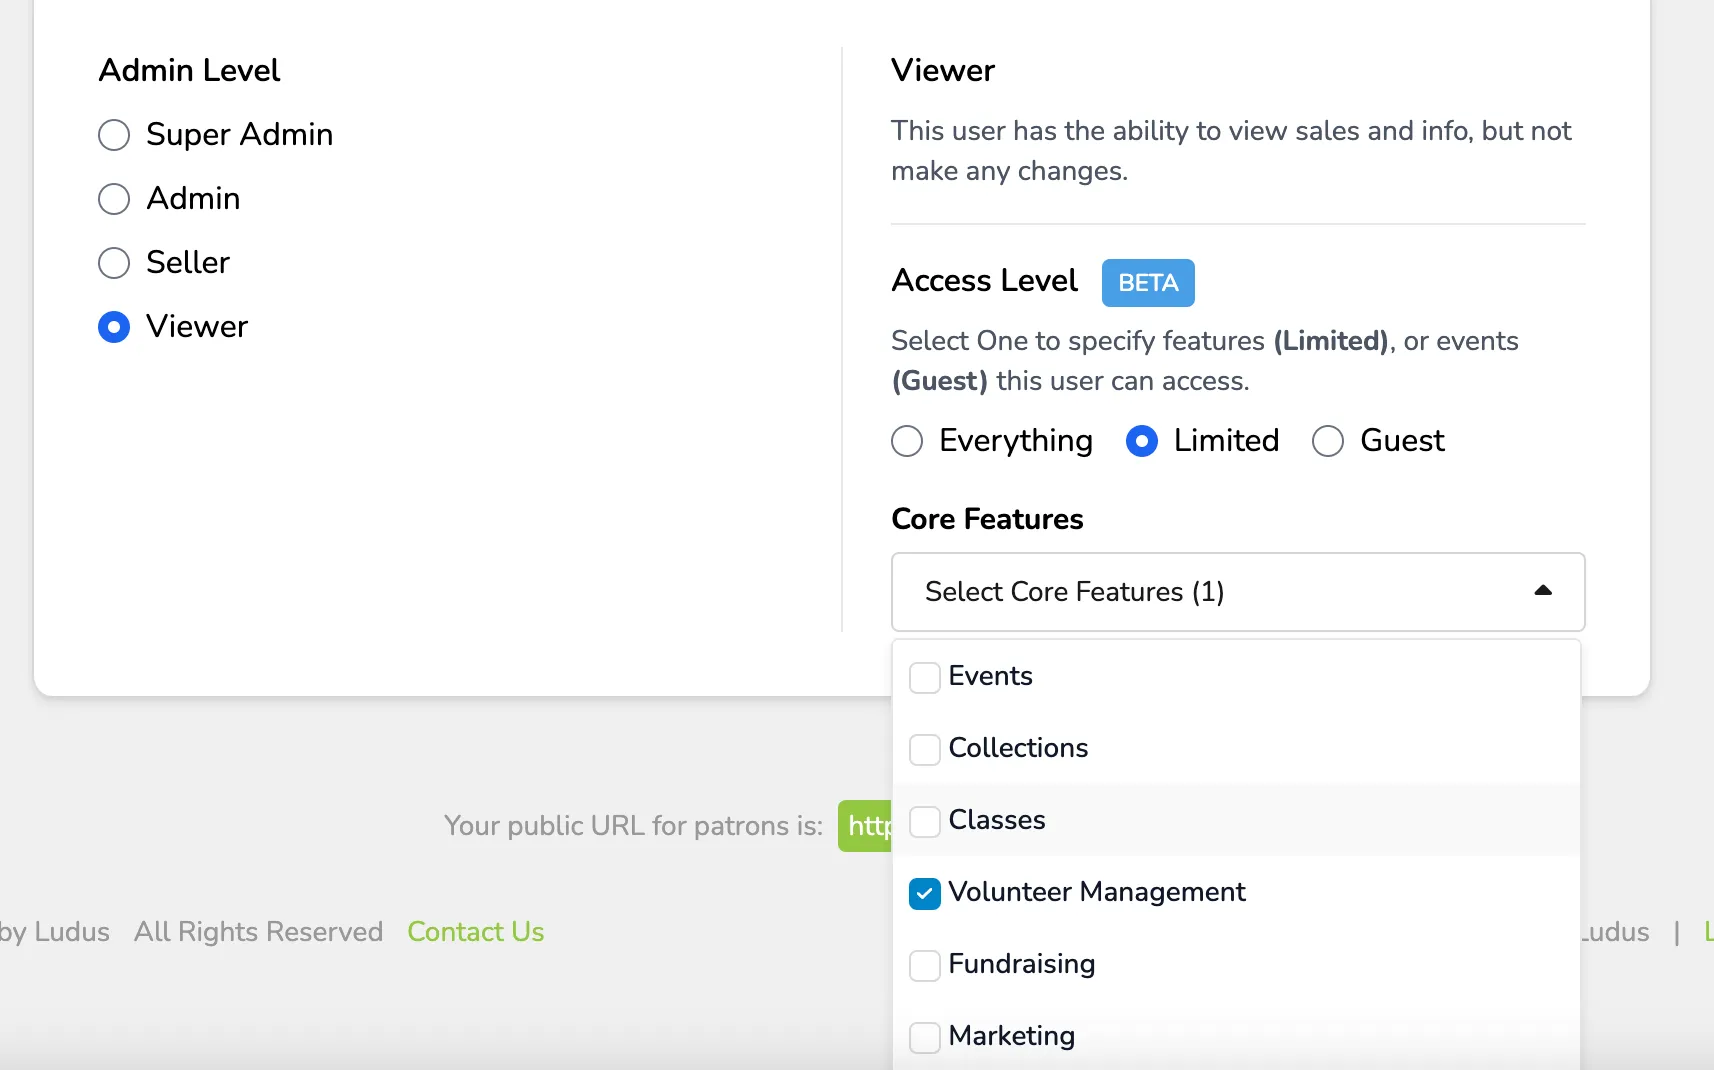Click the BETA badge next to Access Level
The image size is (1714, 1070).
(1148, 283)
